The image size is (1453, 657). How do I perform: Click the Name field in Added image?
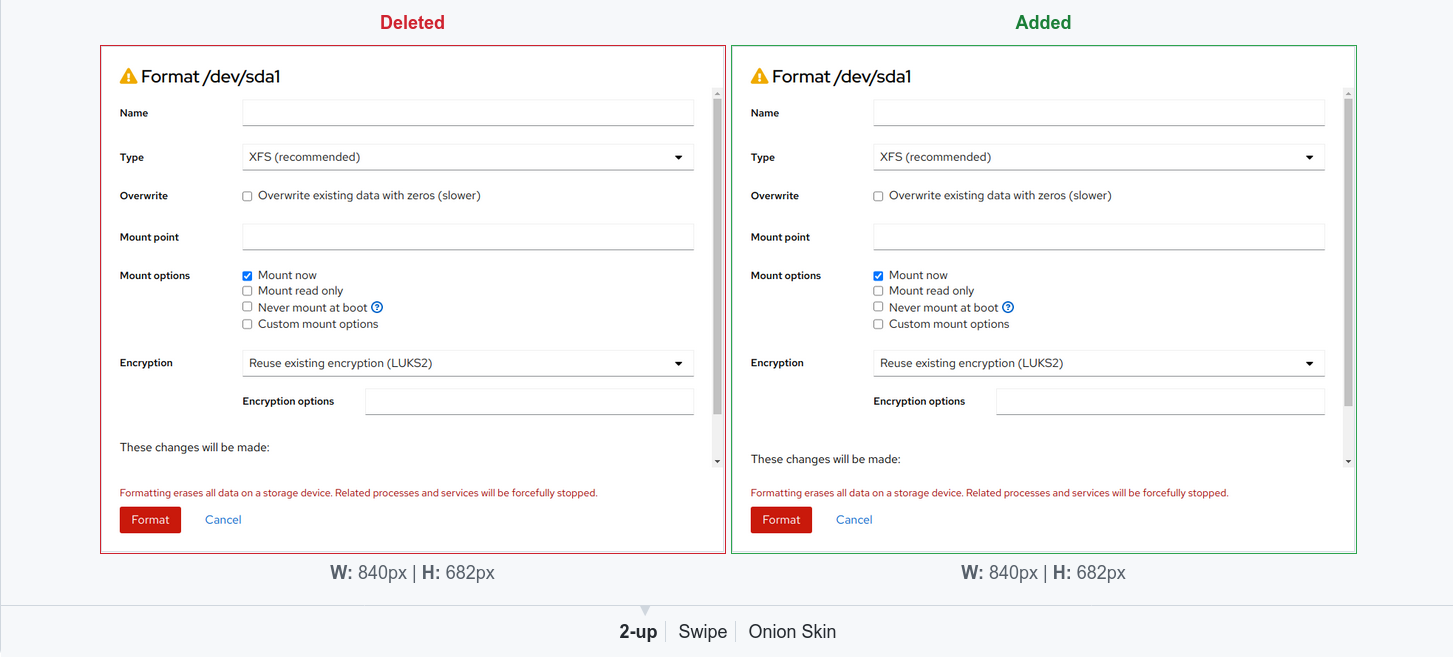(1099, 113)
